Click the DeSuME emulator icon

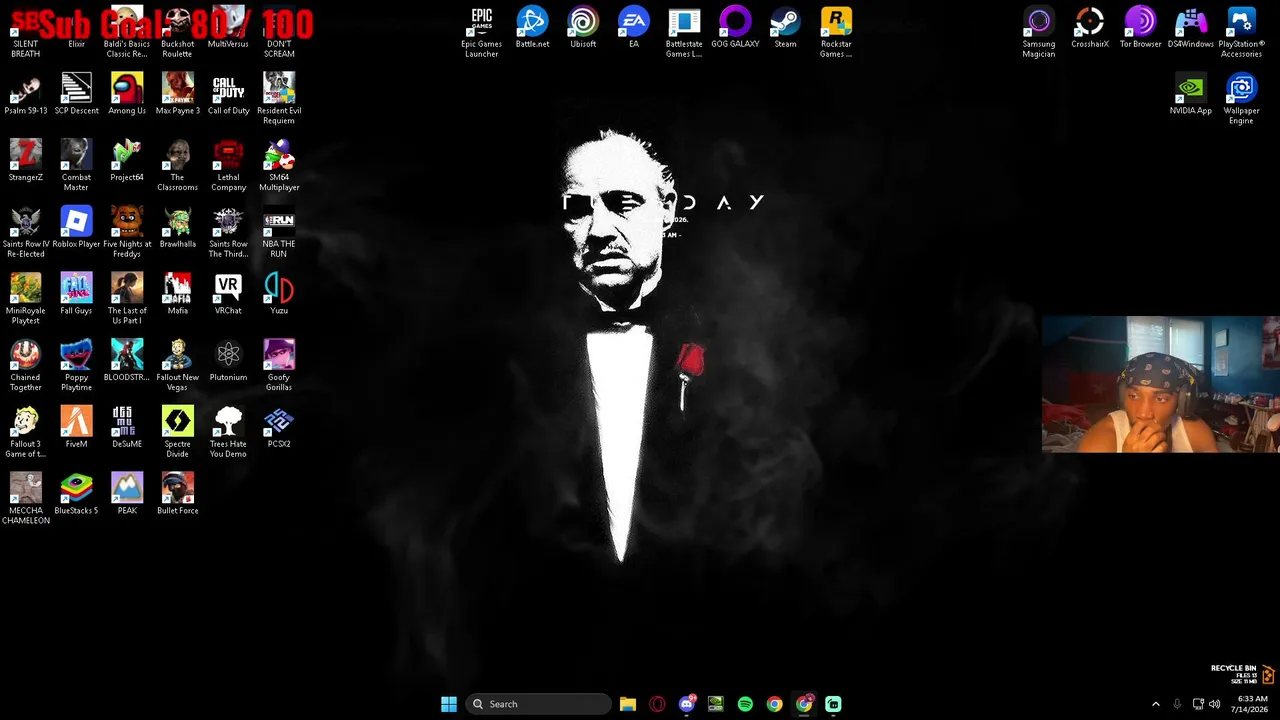click(127, 428)
